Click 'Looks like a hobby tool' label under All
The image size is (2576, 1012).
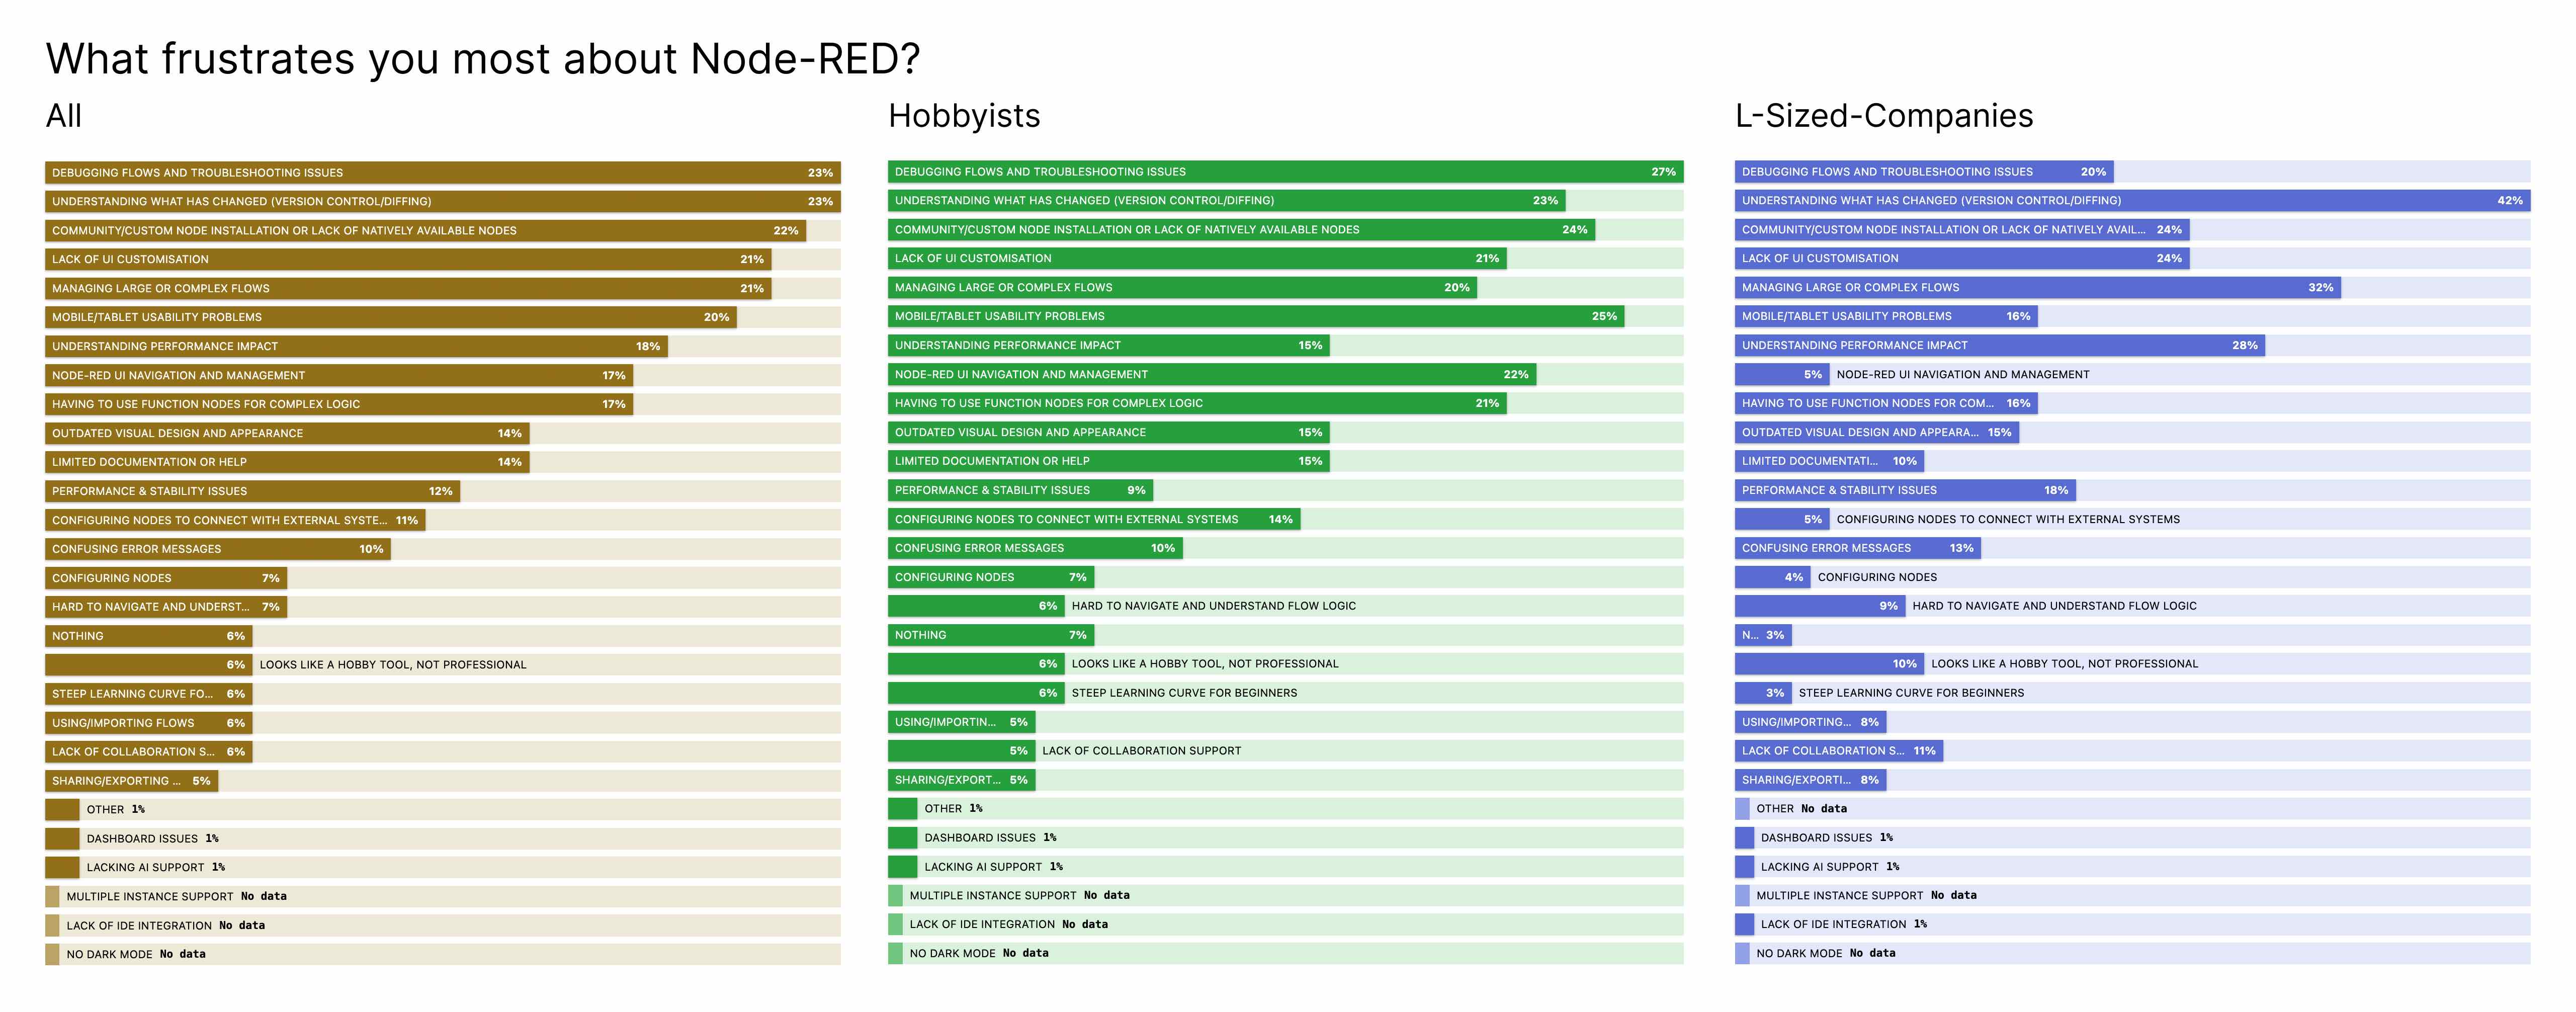[x=392, y=665]
